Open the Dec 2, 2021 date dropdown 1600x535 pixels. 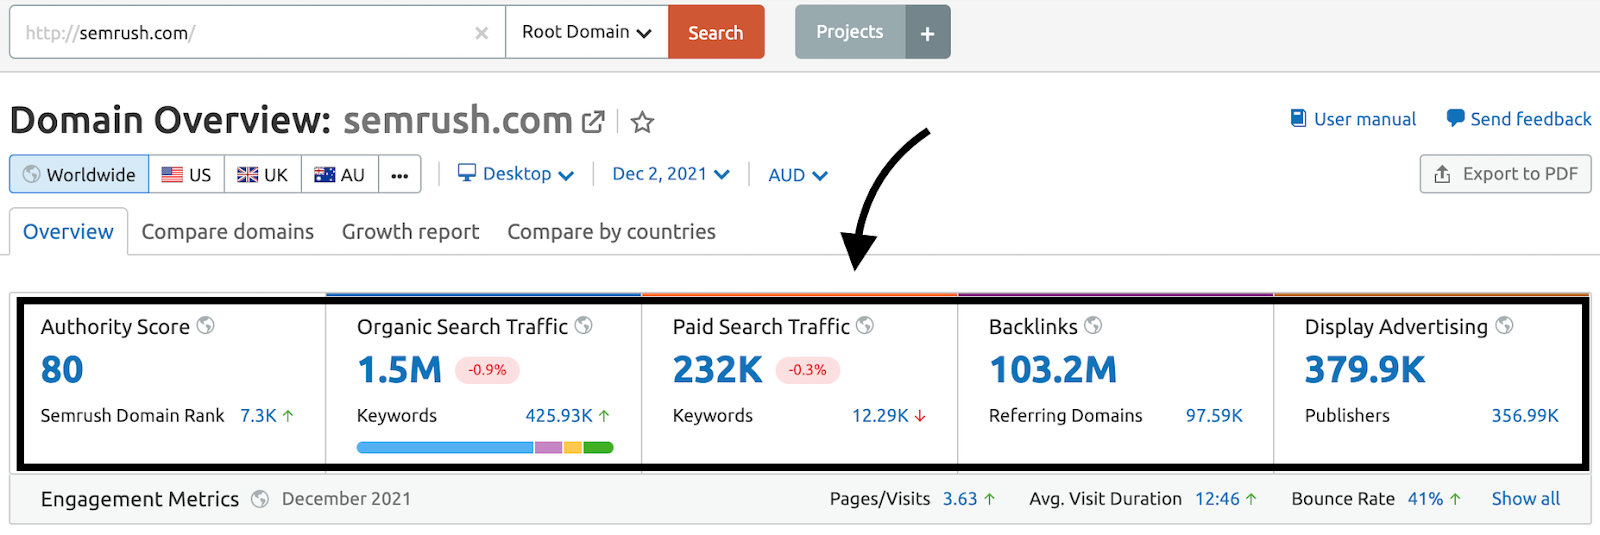[x=671, y=173]
